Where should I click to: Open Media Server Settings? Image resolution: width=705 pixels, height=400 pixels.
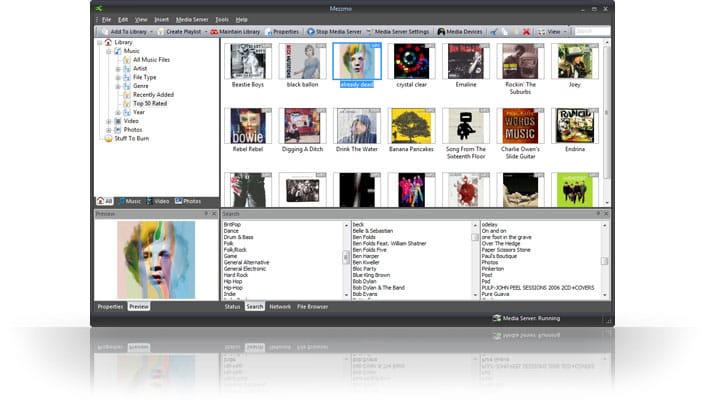pyautogui.click(x=397, y=31)
